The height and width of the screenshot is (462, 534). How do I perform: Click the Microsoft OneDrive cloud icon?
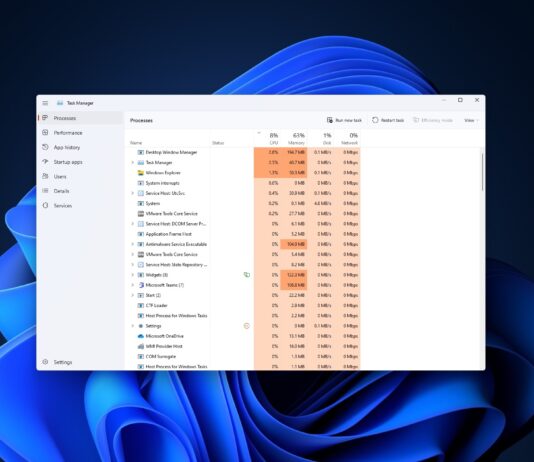[x=140, y=336]
